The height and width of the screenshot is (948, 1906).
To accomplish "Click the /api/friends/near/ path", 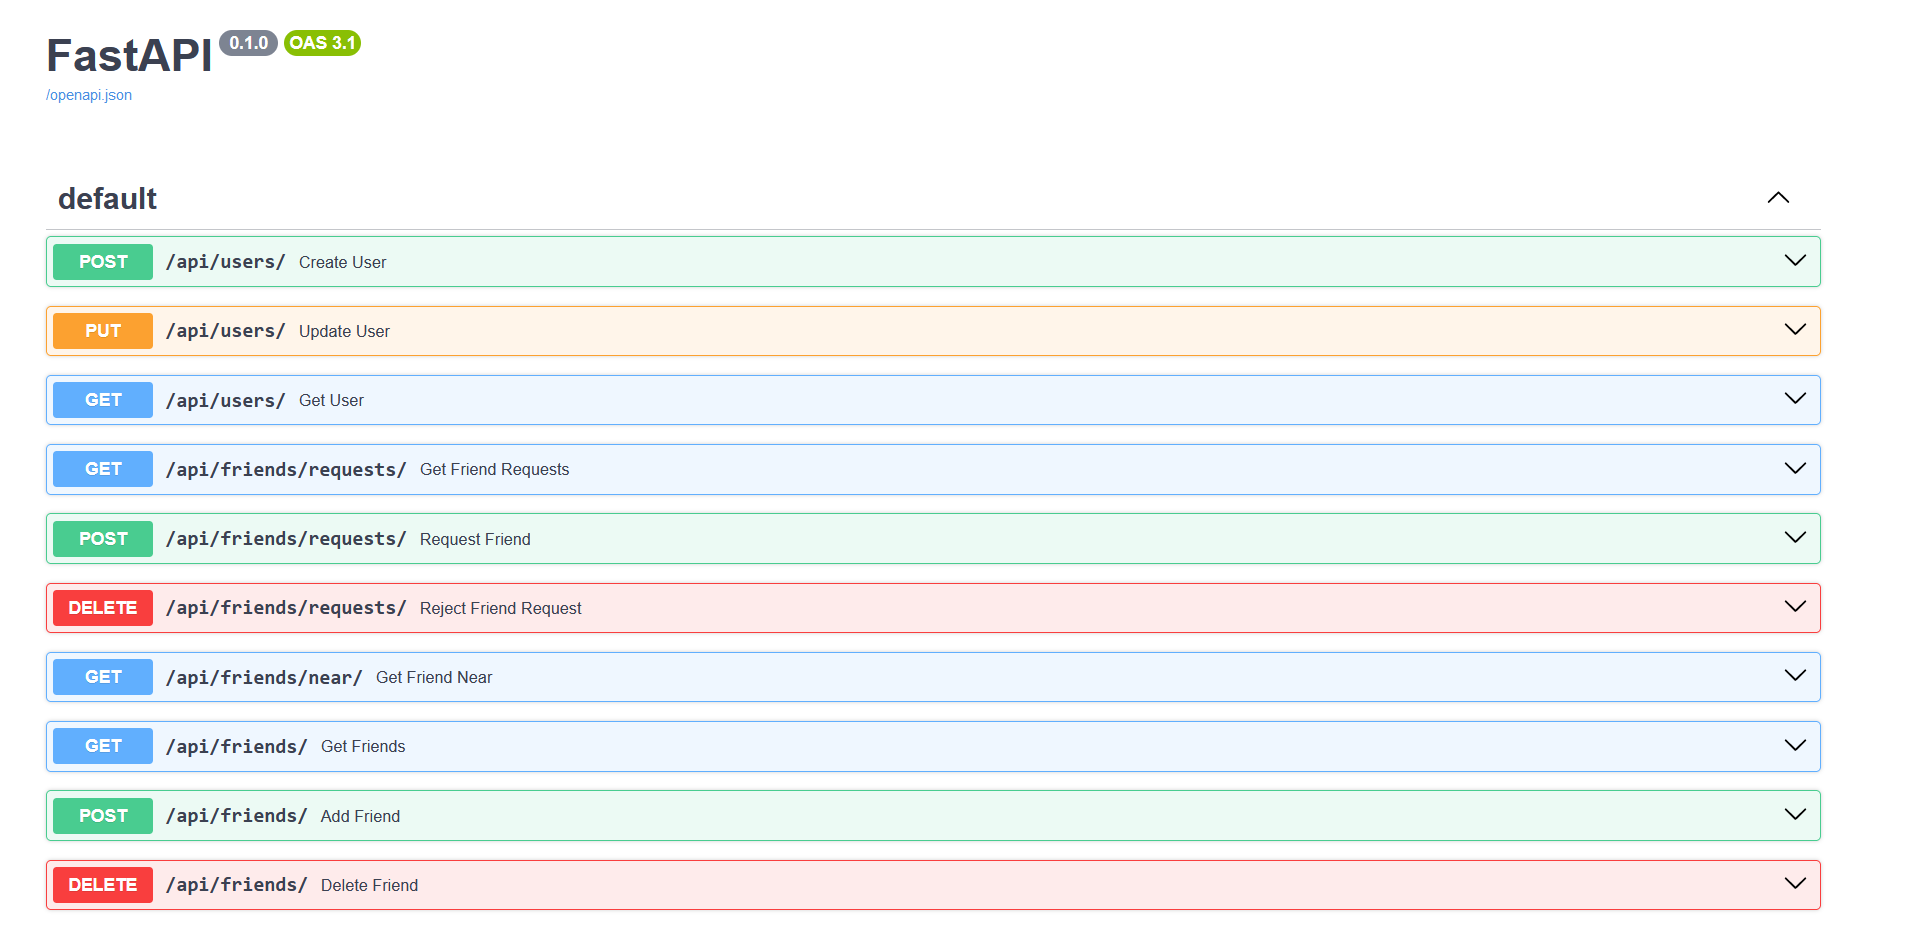I will tap(264, 677).
